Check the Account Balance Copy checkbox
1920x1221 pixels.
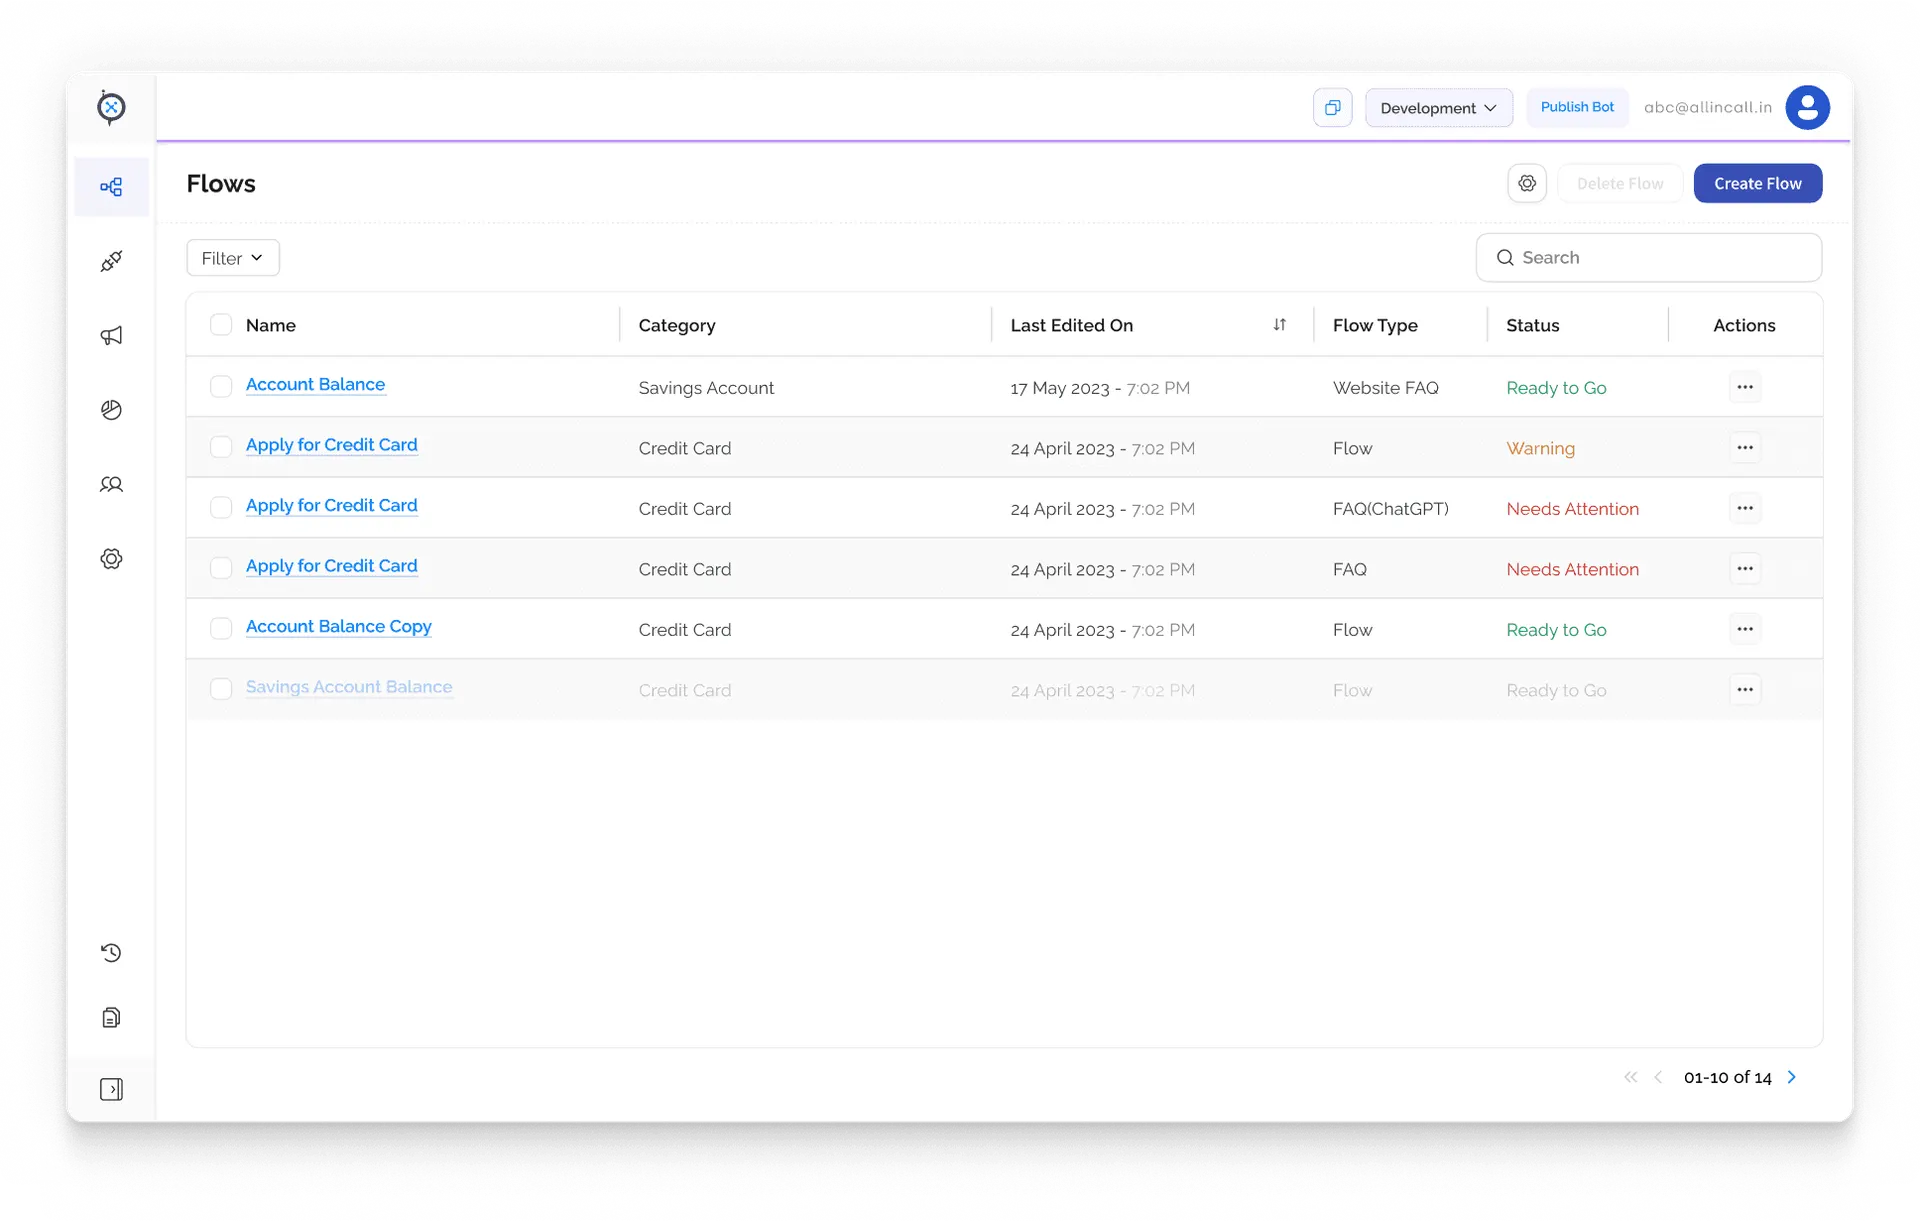click(221, 629)
